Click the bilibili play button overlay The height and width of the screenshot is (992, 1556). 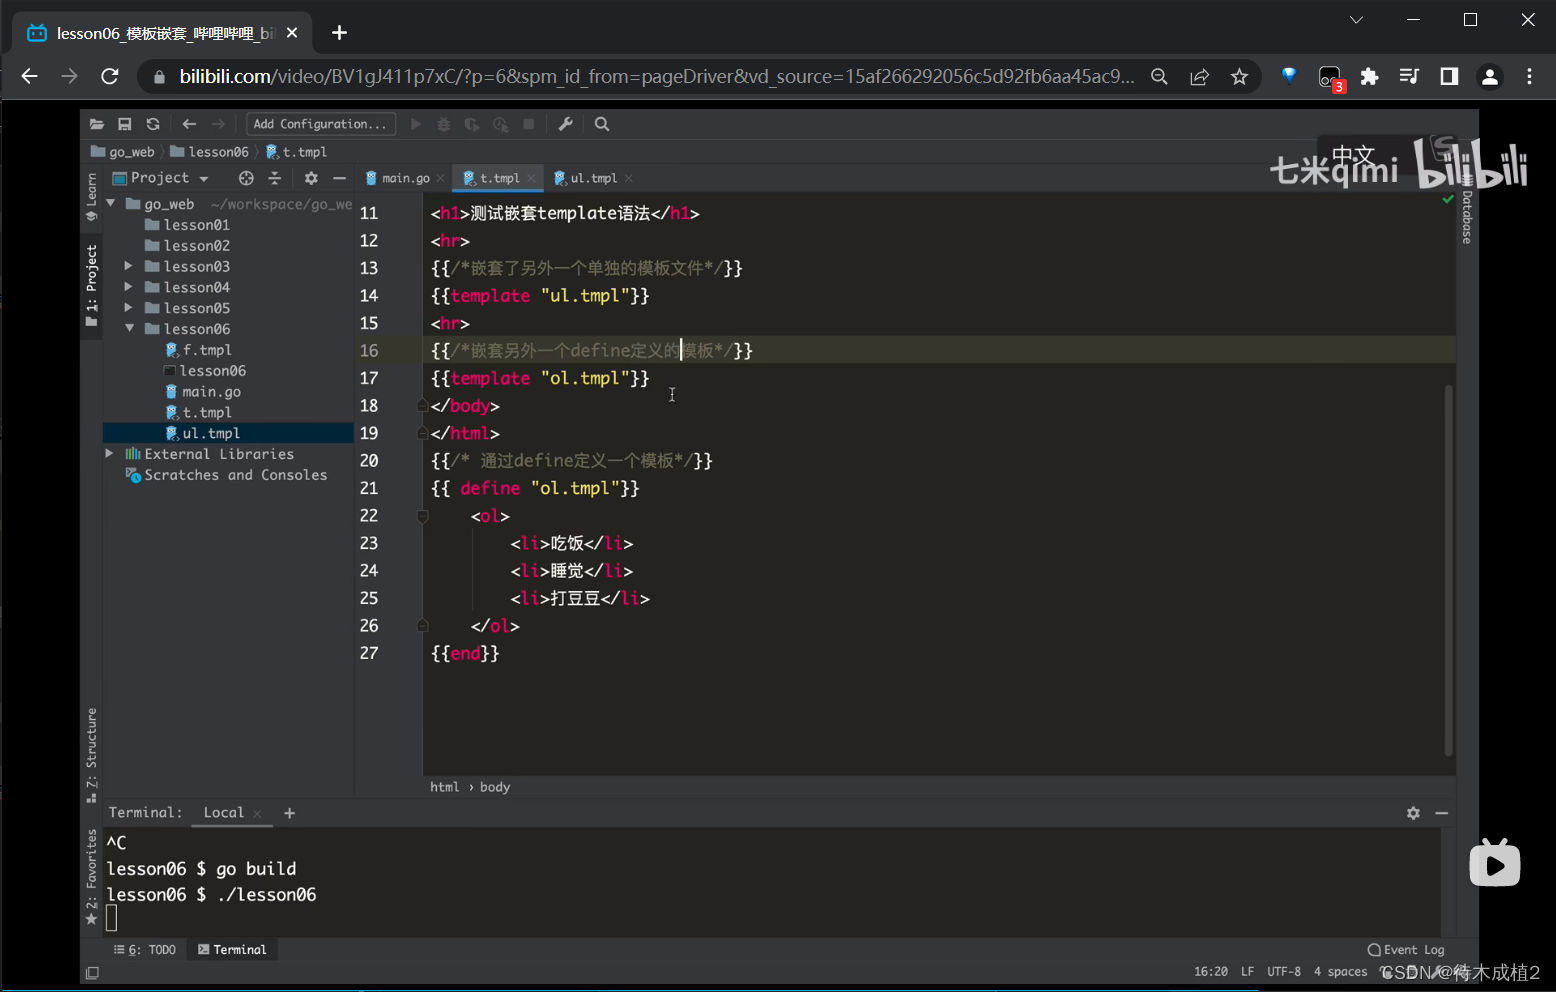1494,864
